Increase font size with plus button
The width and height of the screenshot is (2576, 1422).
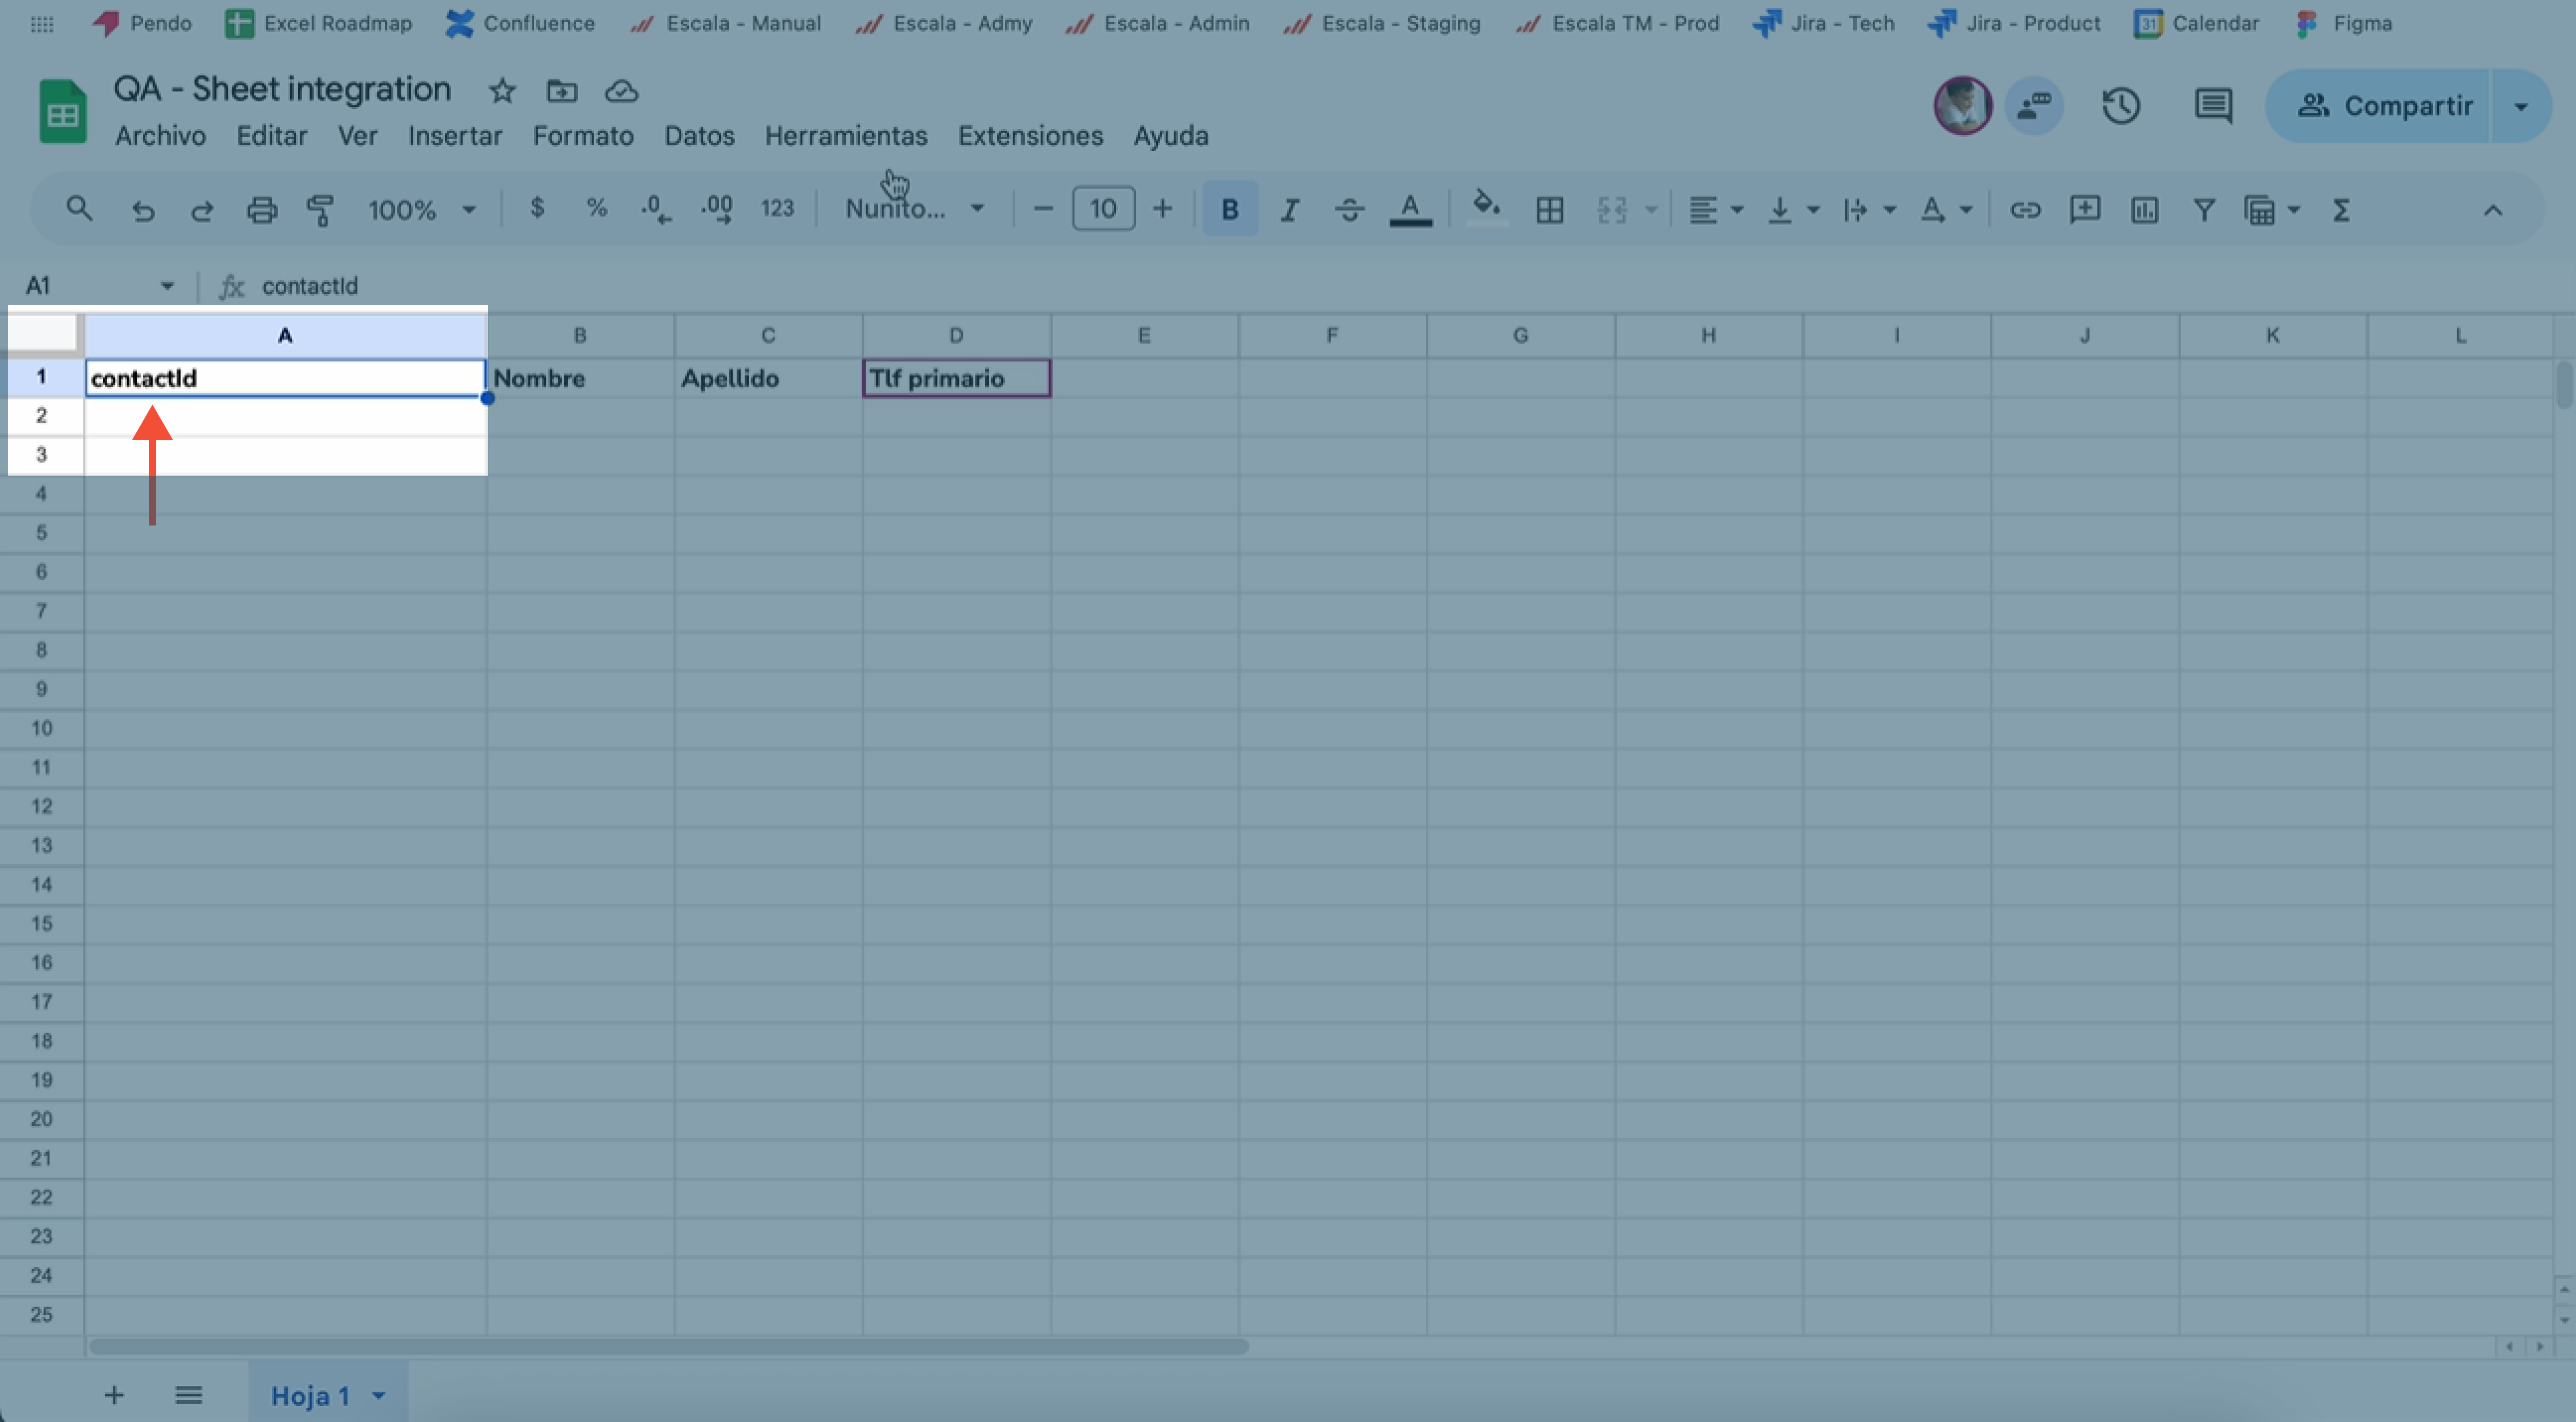click(x=1162, y=208)
